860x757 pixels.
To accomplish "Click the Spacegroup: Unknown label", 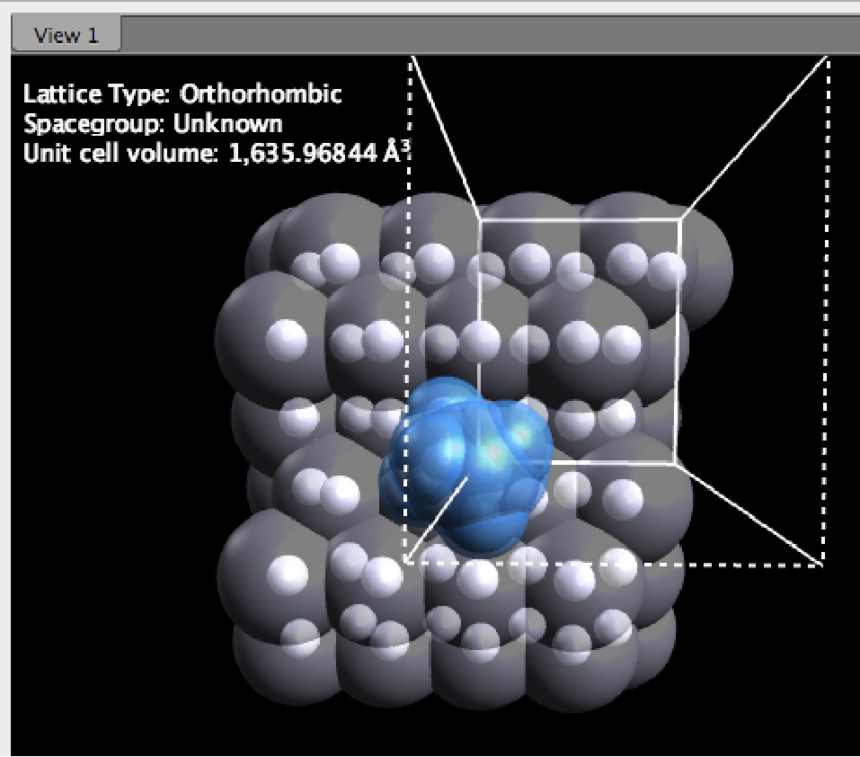I will [x=153, y=123].
